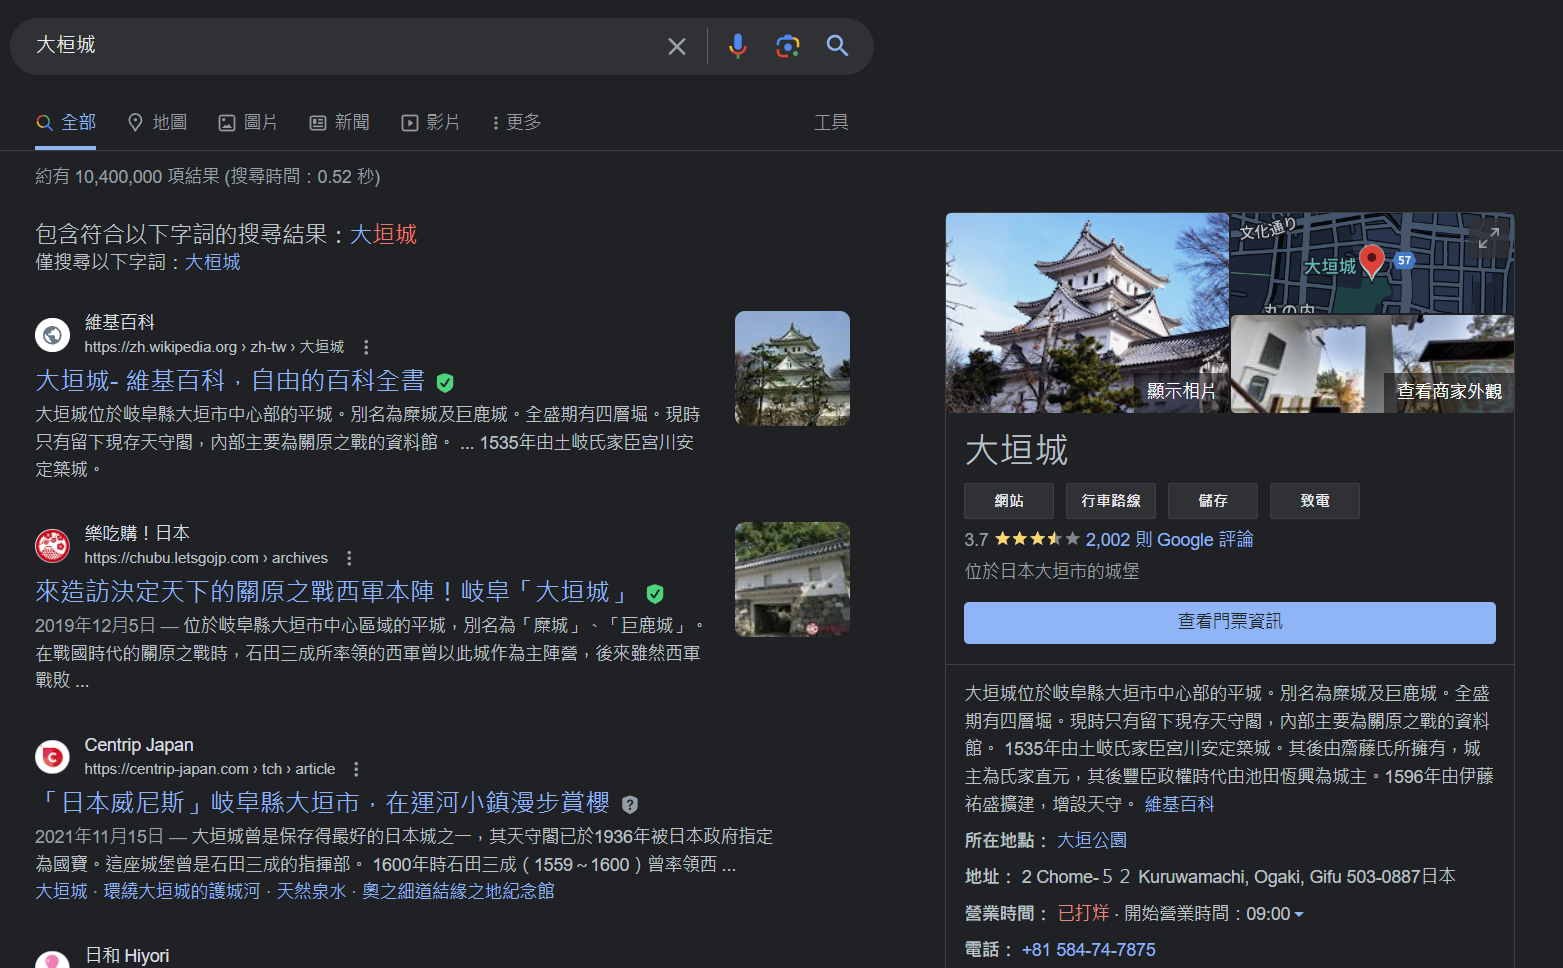Switch to the 地圖 tab
The image size is (1563, 968).
158,122
